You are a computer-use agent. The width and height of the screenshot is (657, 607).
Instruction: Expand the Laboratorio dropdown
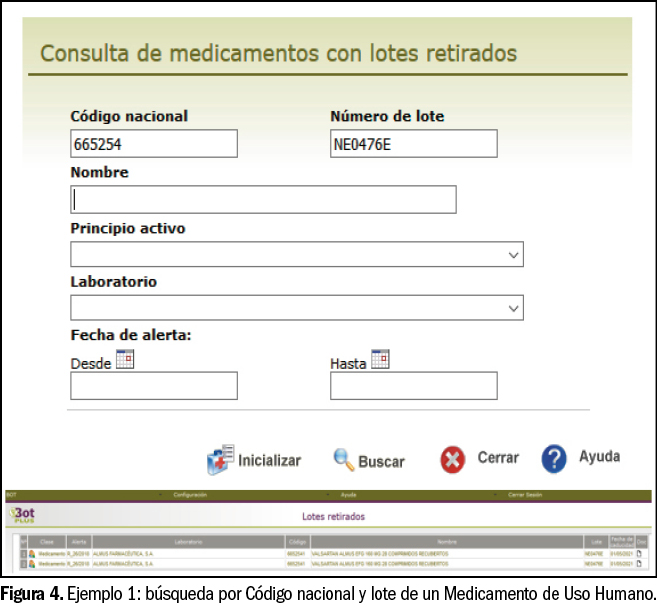(x=513, y=308)
